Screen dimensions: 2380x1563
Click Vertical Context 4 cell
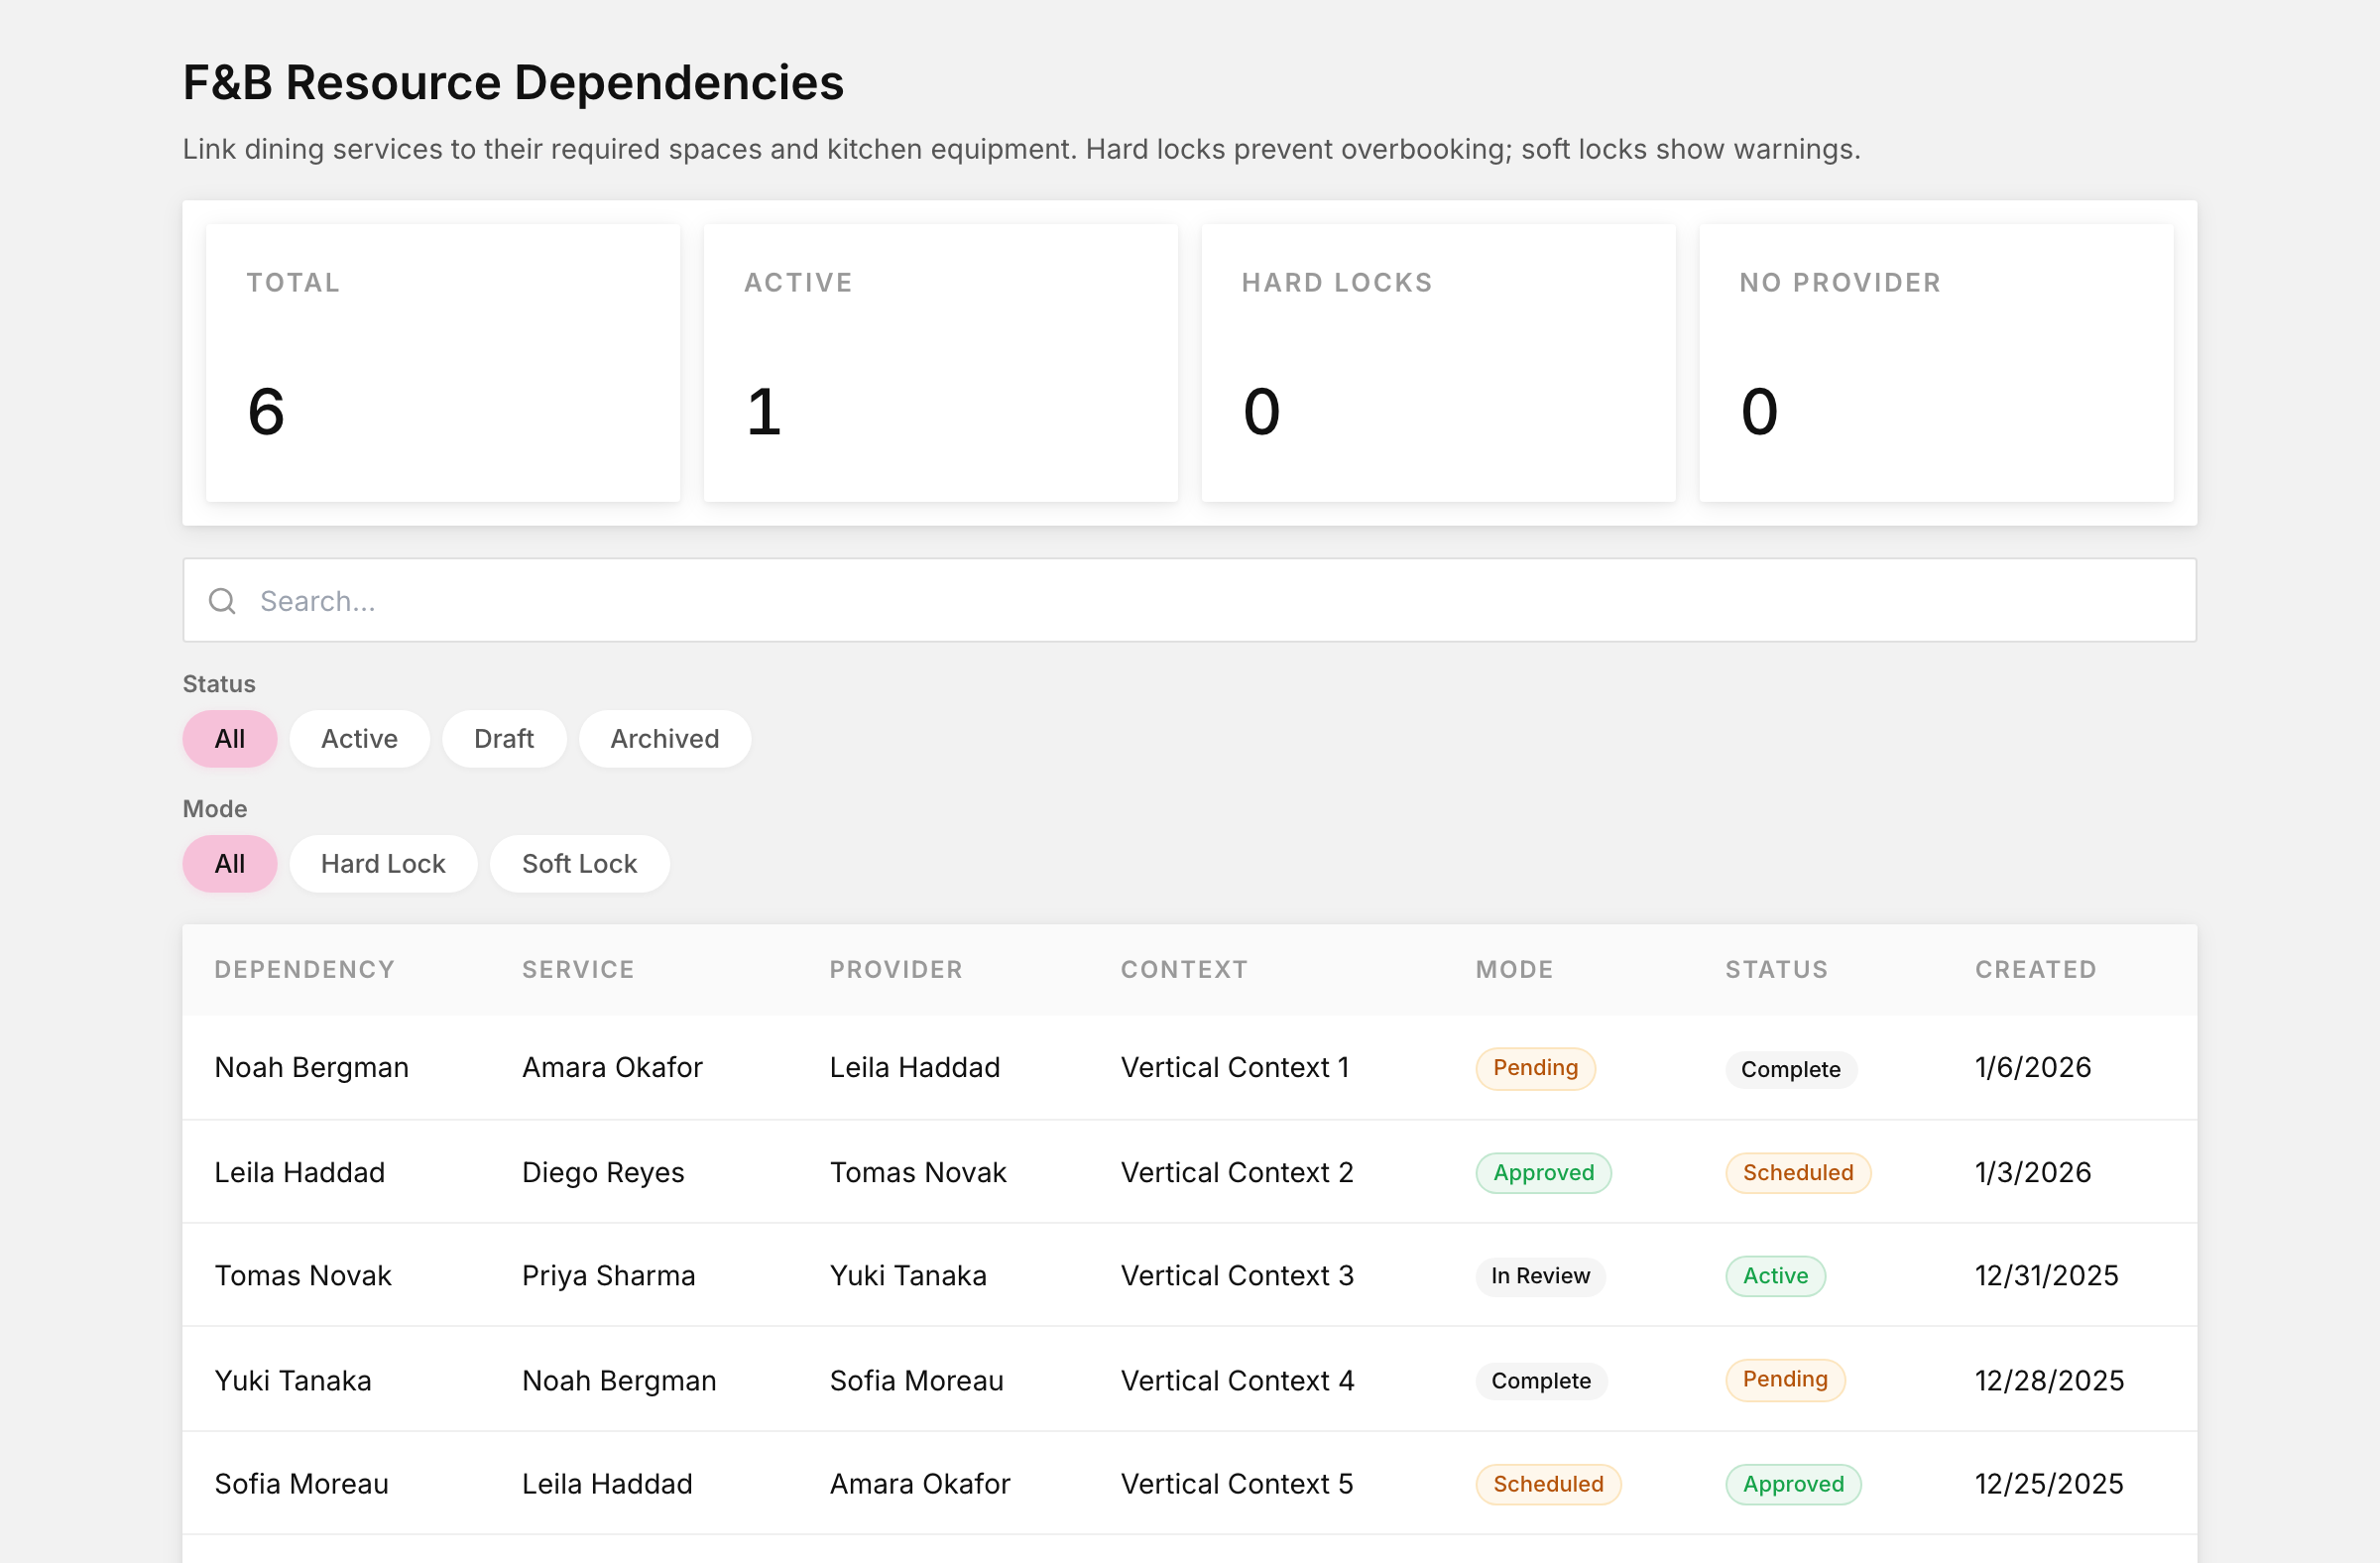pos(1238,1381)
